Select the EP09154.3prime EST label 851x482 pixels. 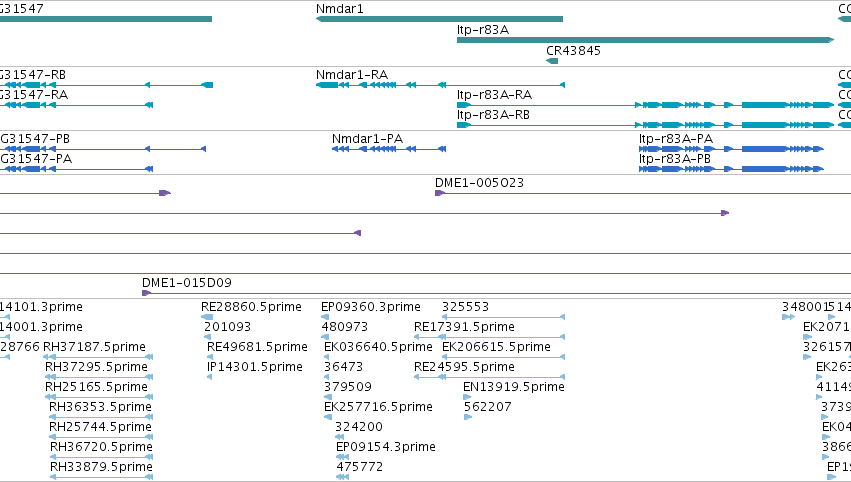click(x=386, y=447)
